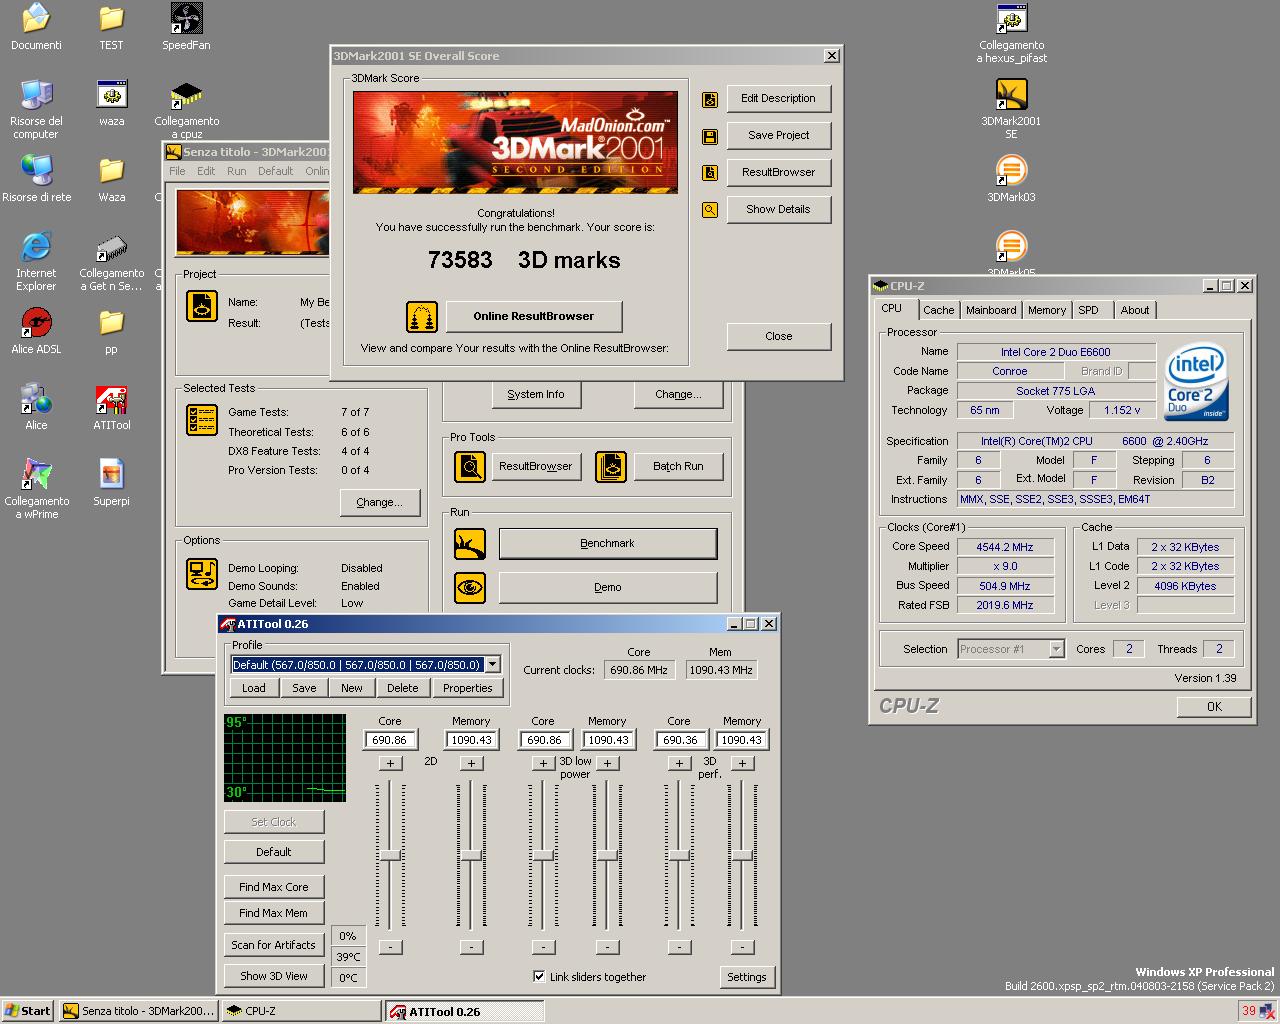The image size is (1280, 1024).
Task: Decrease 3D perf. Memory with minus button
Action: [x=742, y=947]
